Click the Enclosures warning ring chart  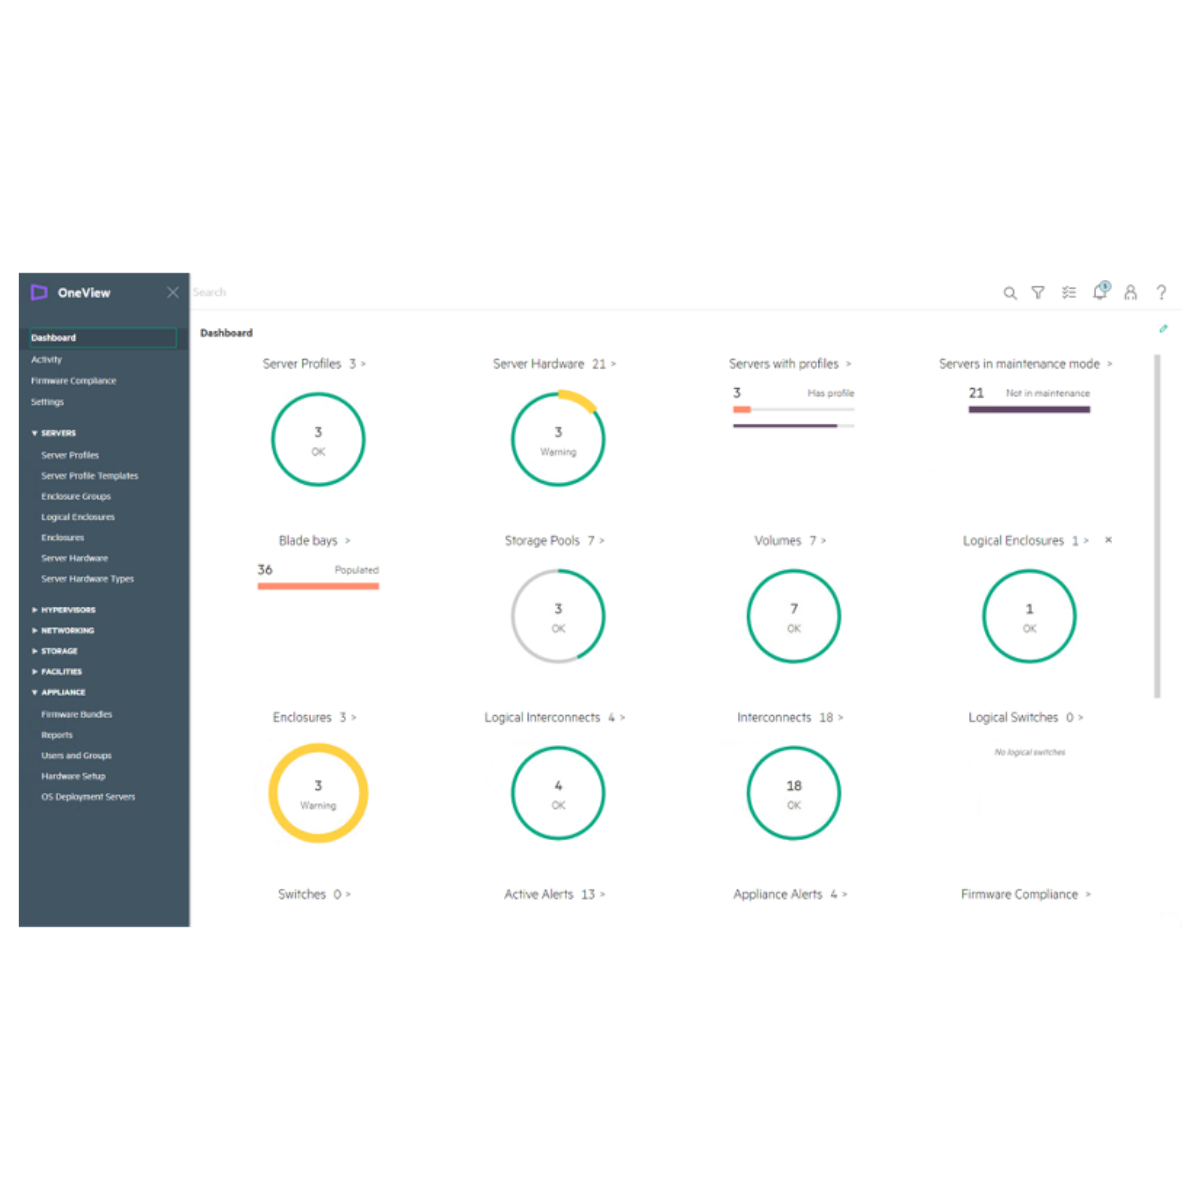point(318,793)
